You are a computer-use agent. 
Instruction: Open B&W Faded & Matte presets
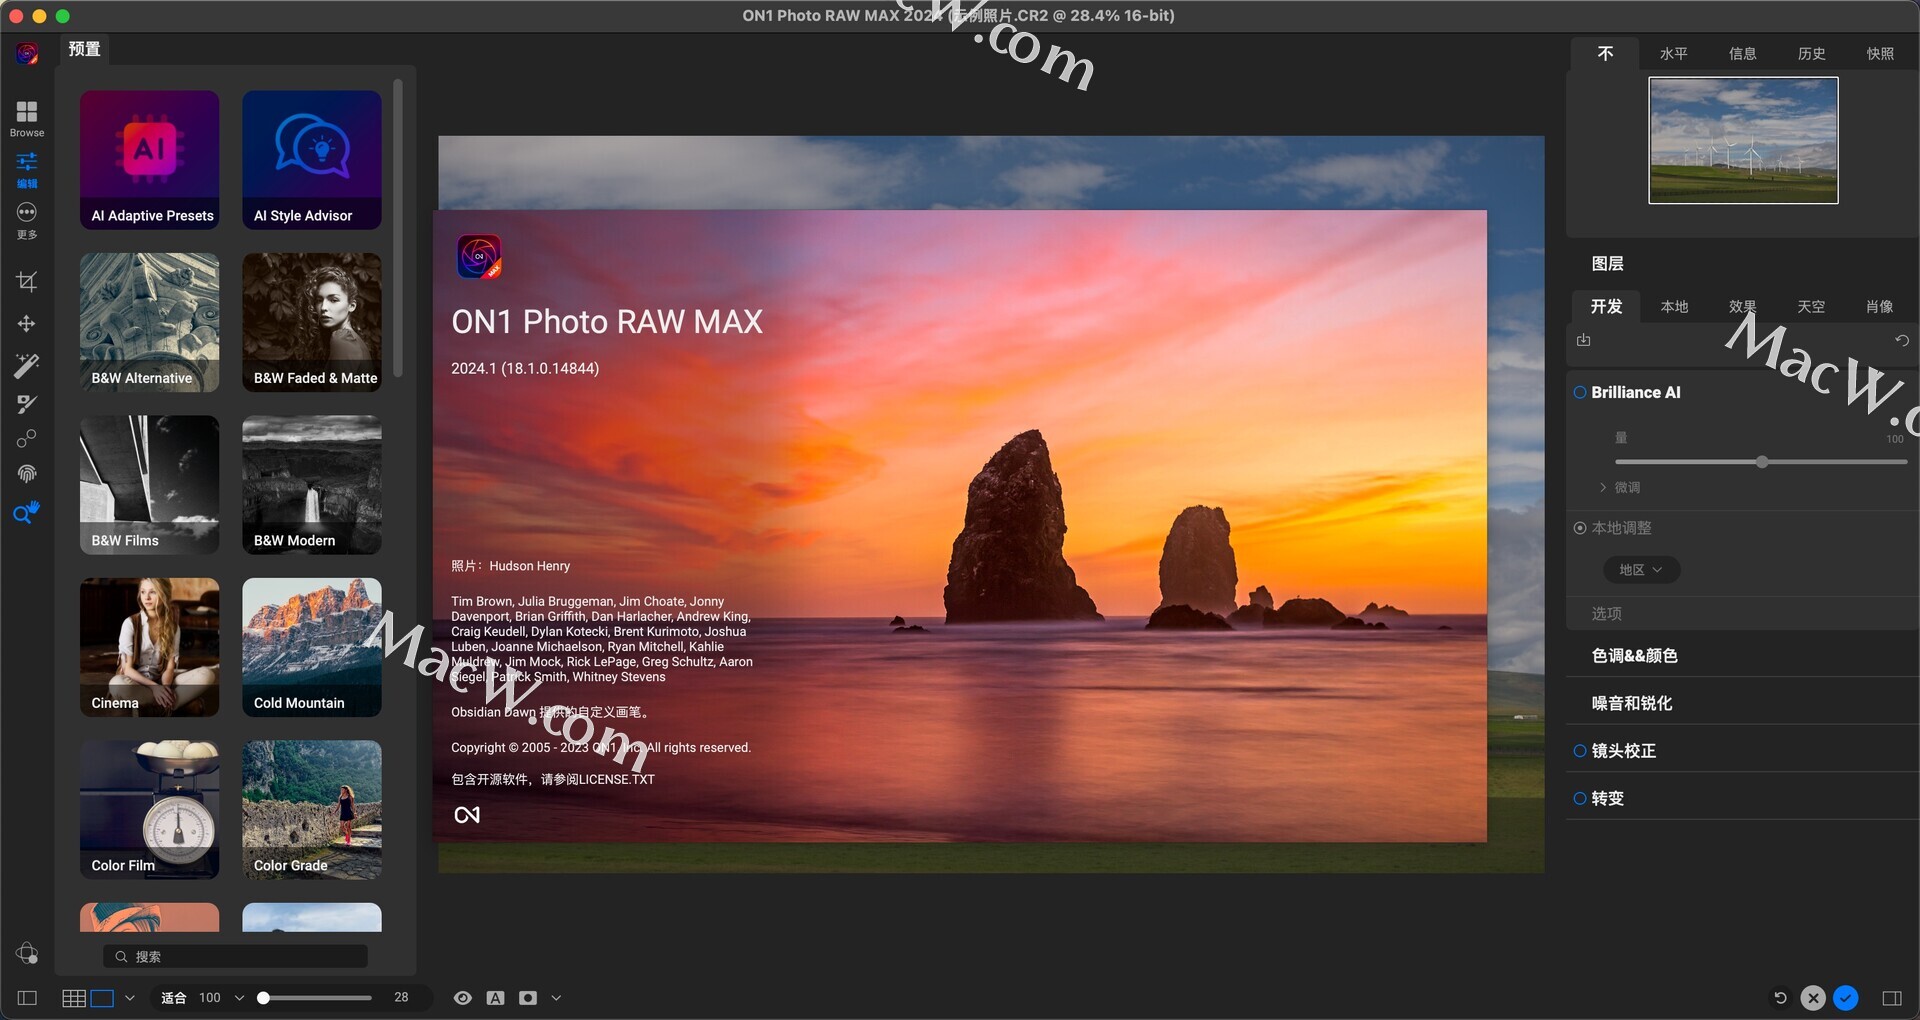pos(312,322)
